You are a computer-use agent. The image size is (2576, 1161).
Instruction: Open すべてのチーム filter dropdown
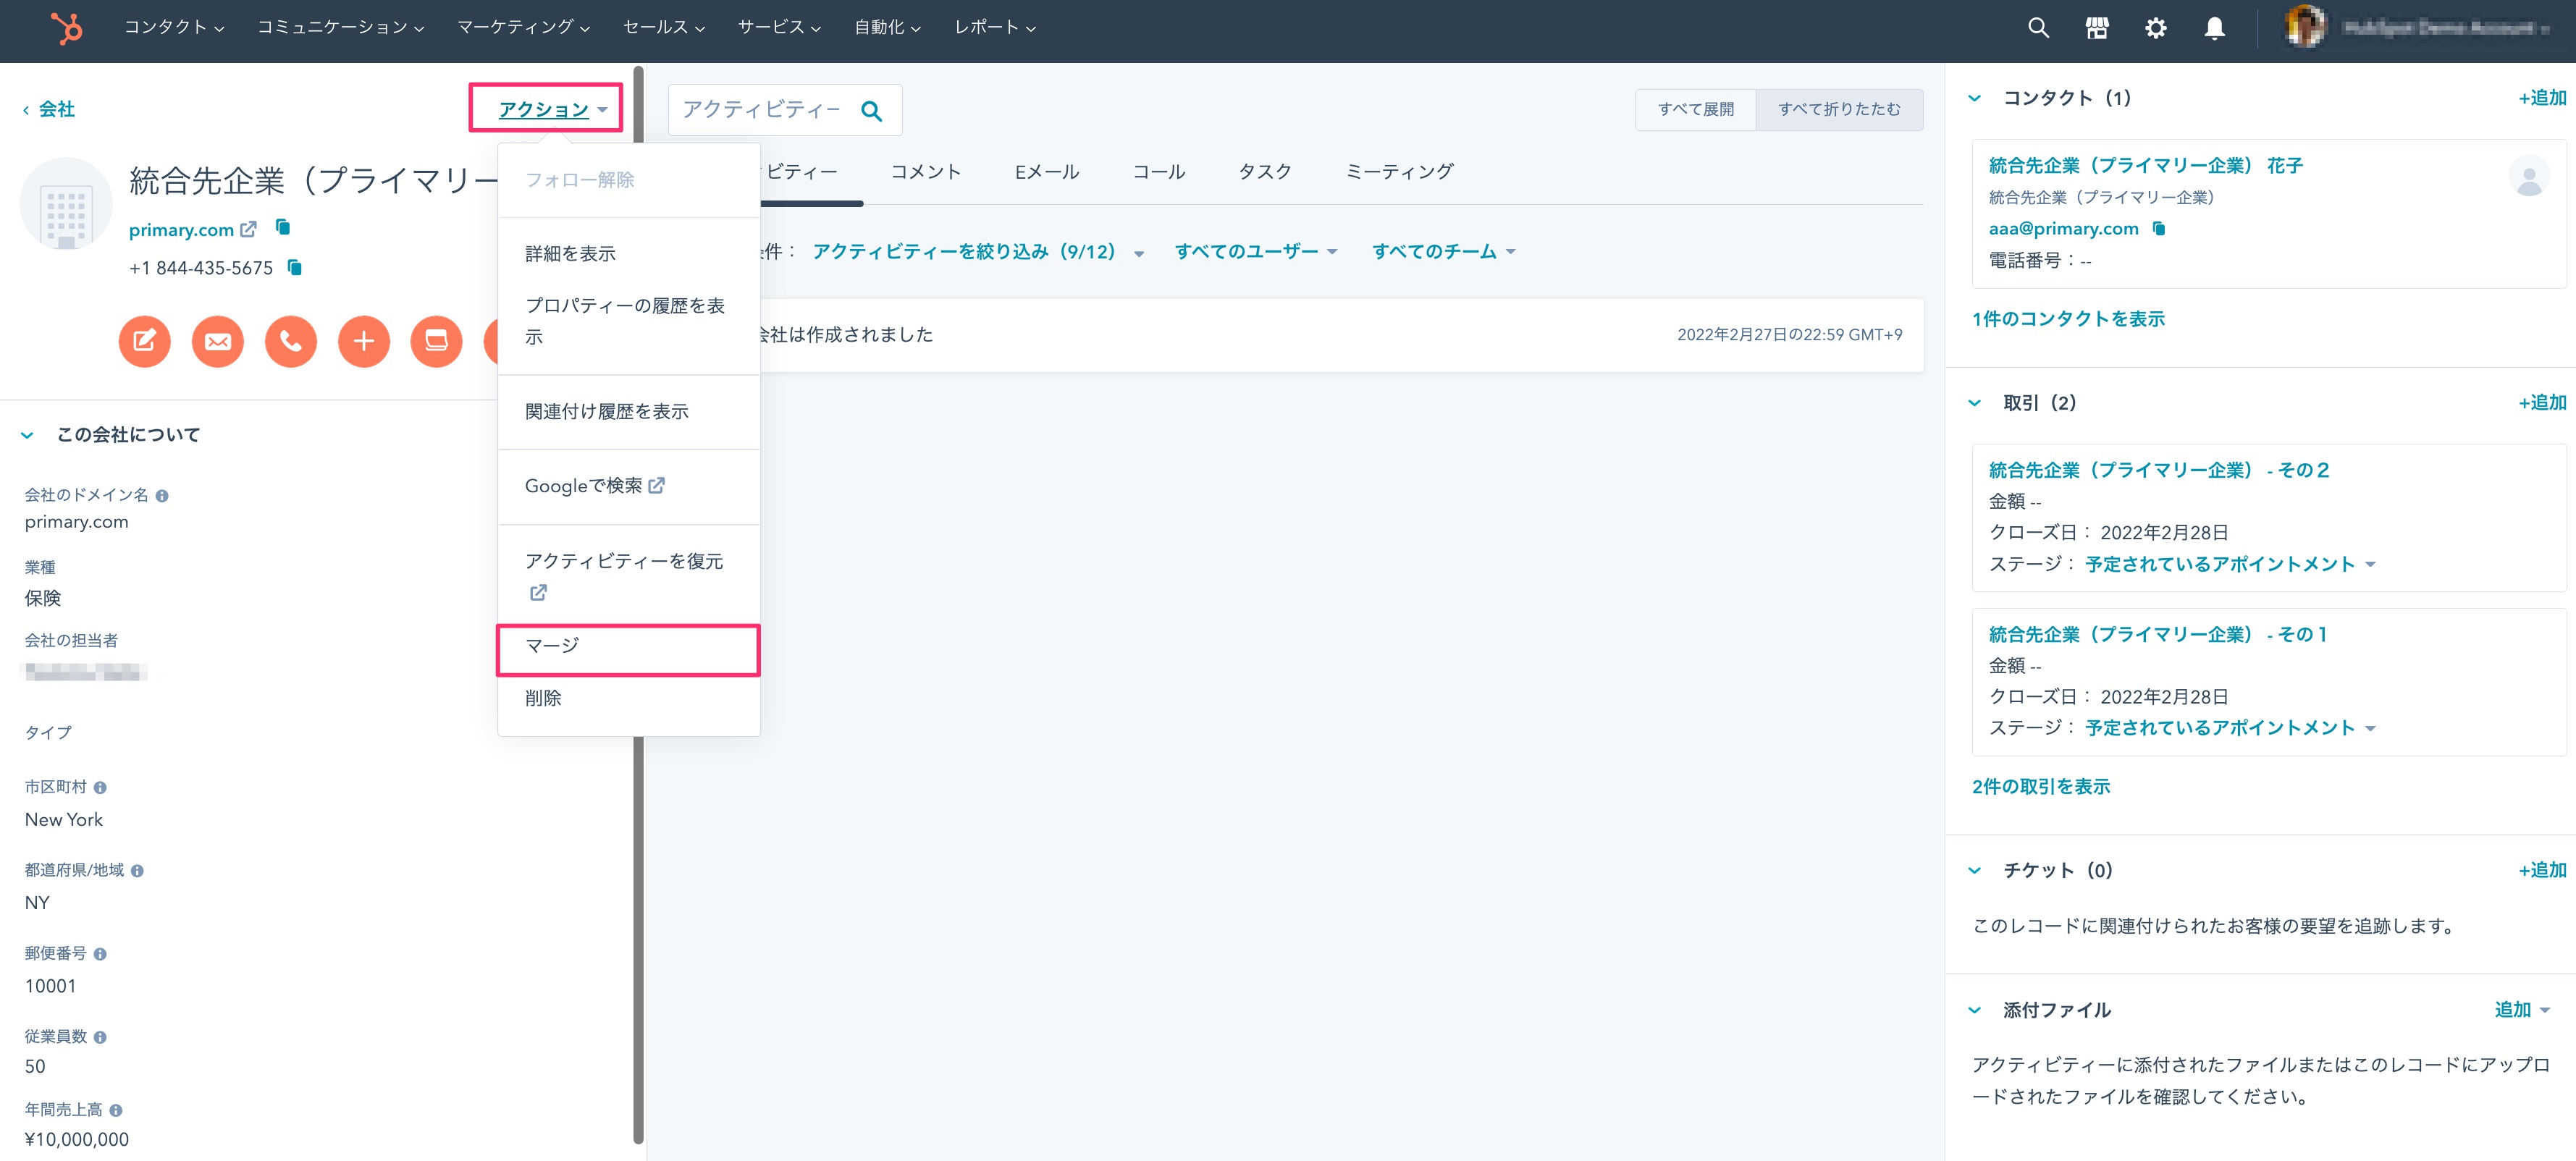click(1443, 252)
